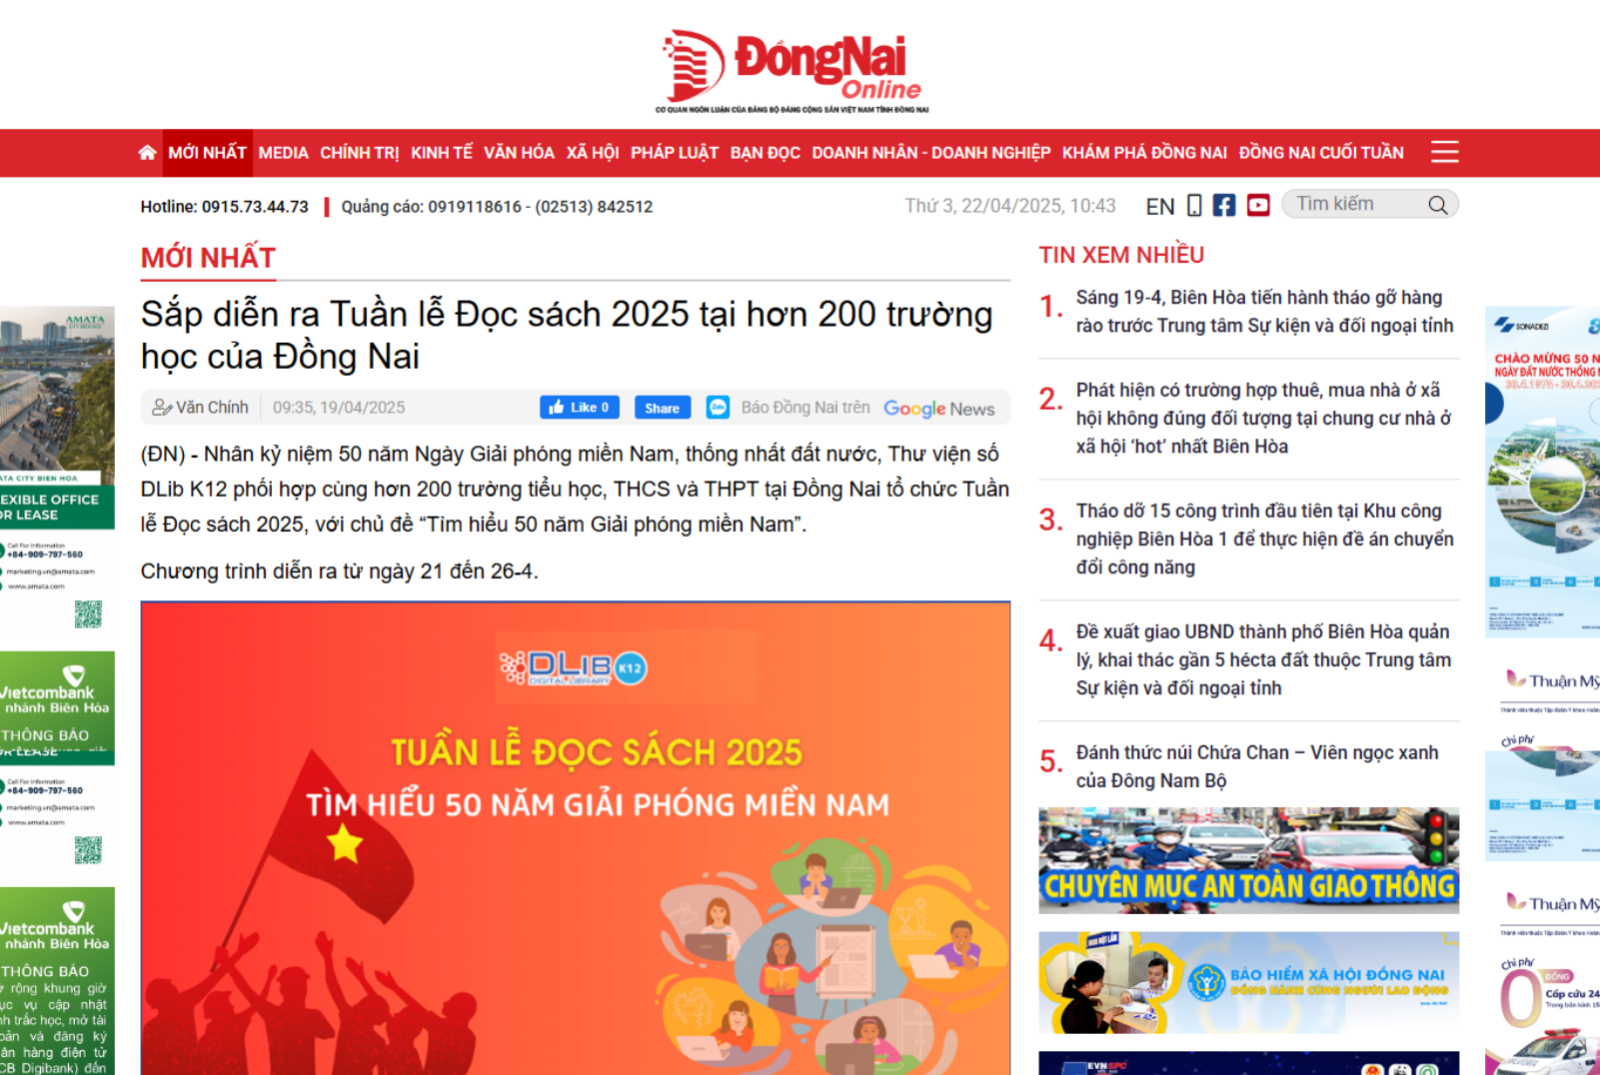Click the Facebook Like button

tap(579, 407)
